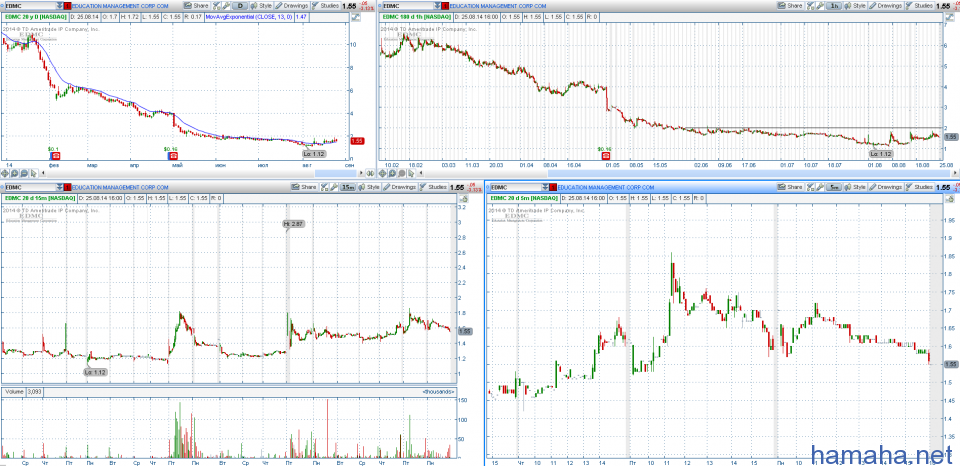Click the wrench settings icon on the 1h chart
Image resolution: width=960 pixels, height=466 pixels.
point(819,6)
